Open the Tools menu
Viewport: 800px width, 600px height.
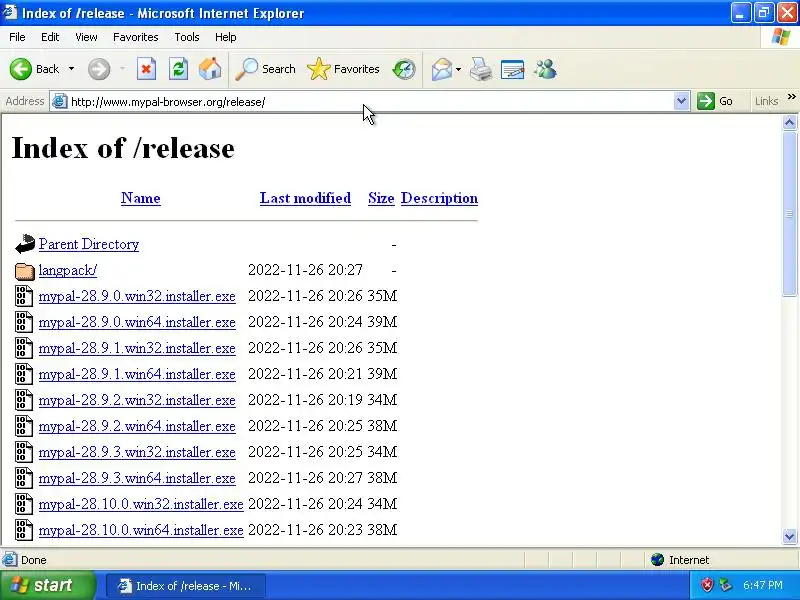[187, 37]
